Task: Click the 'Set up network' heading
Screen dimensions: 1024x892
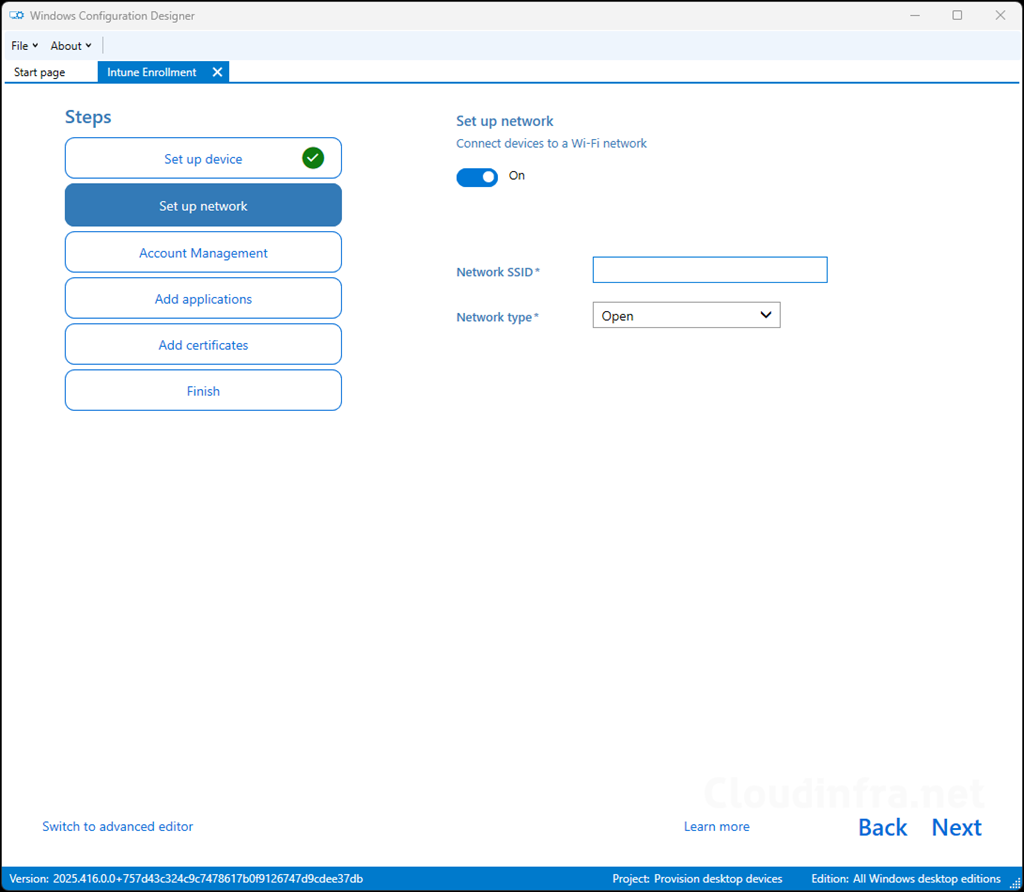Action: [505, 121]
